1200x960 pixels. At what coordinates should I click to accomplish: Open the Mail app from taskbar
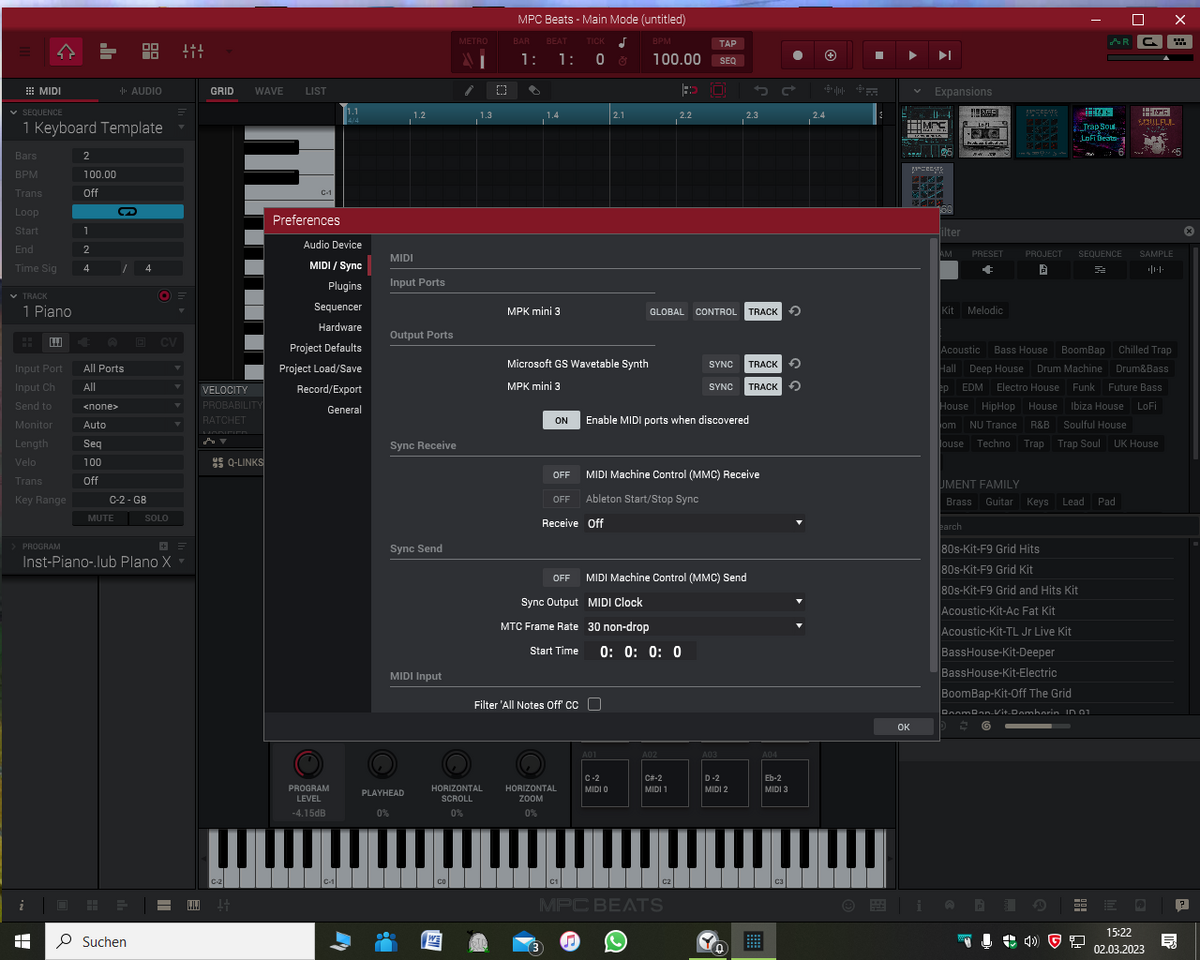coord(525,941)
